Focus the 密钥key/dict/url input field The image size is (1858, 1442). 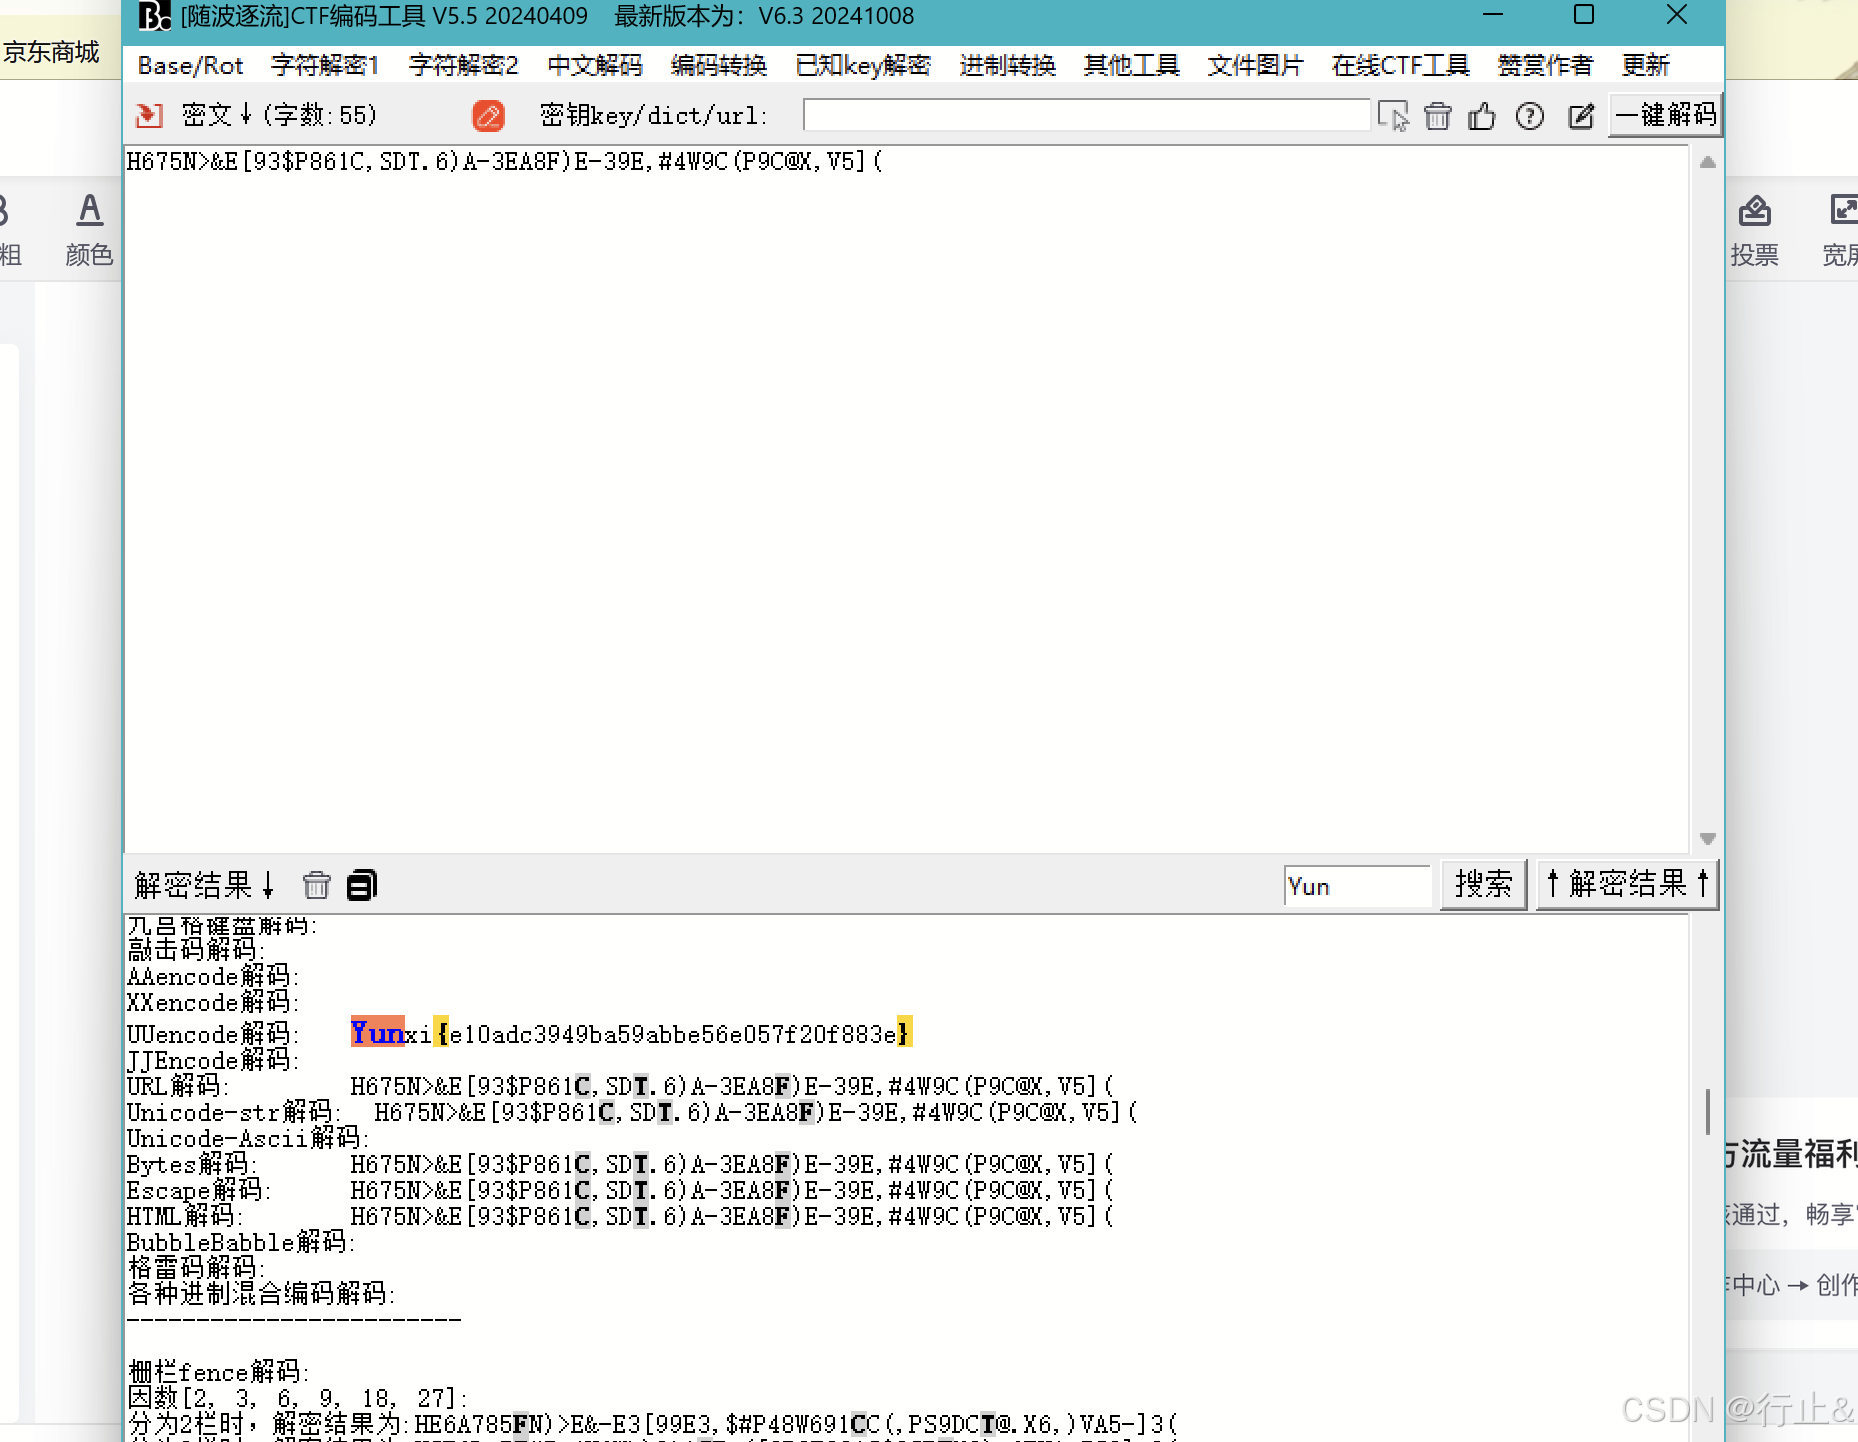click(x=1086, y=115)
